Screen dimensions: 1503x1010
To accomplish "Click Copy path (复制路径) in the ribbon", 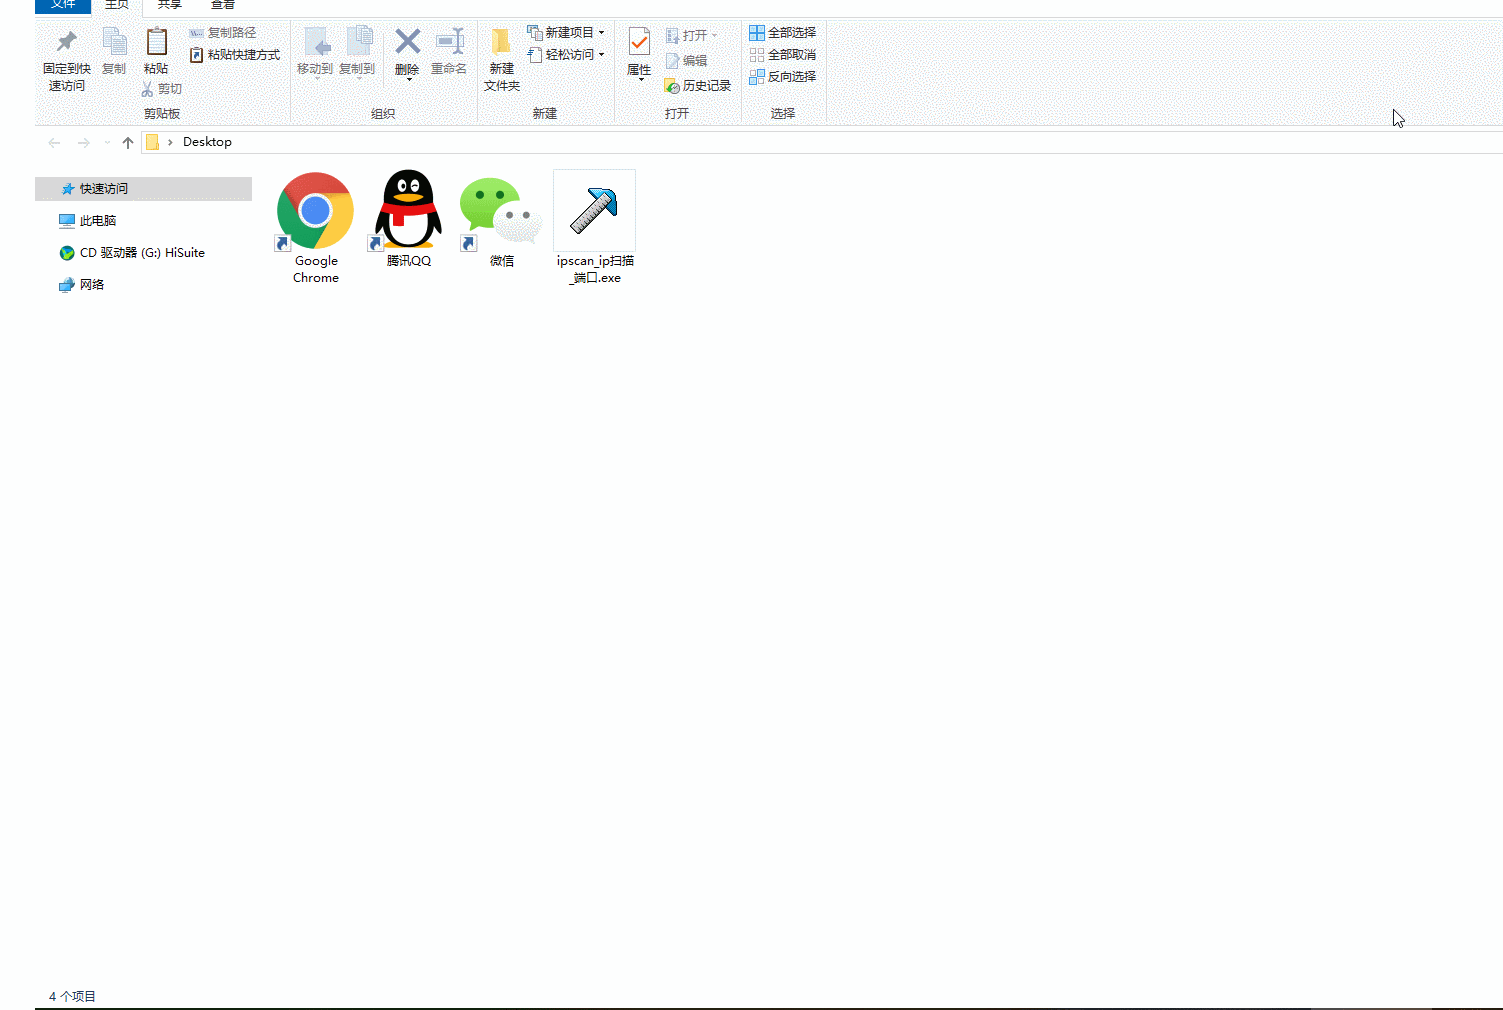I will (x=222, y=33).
